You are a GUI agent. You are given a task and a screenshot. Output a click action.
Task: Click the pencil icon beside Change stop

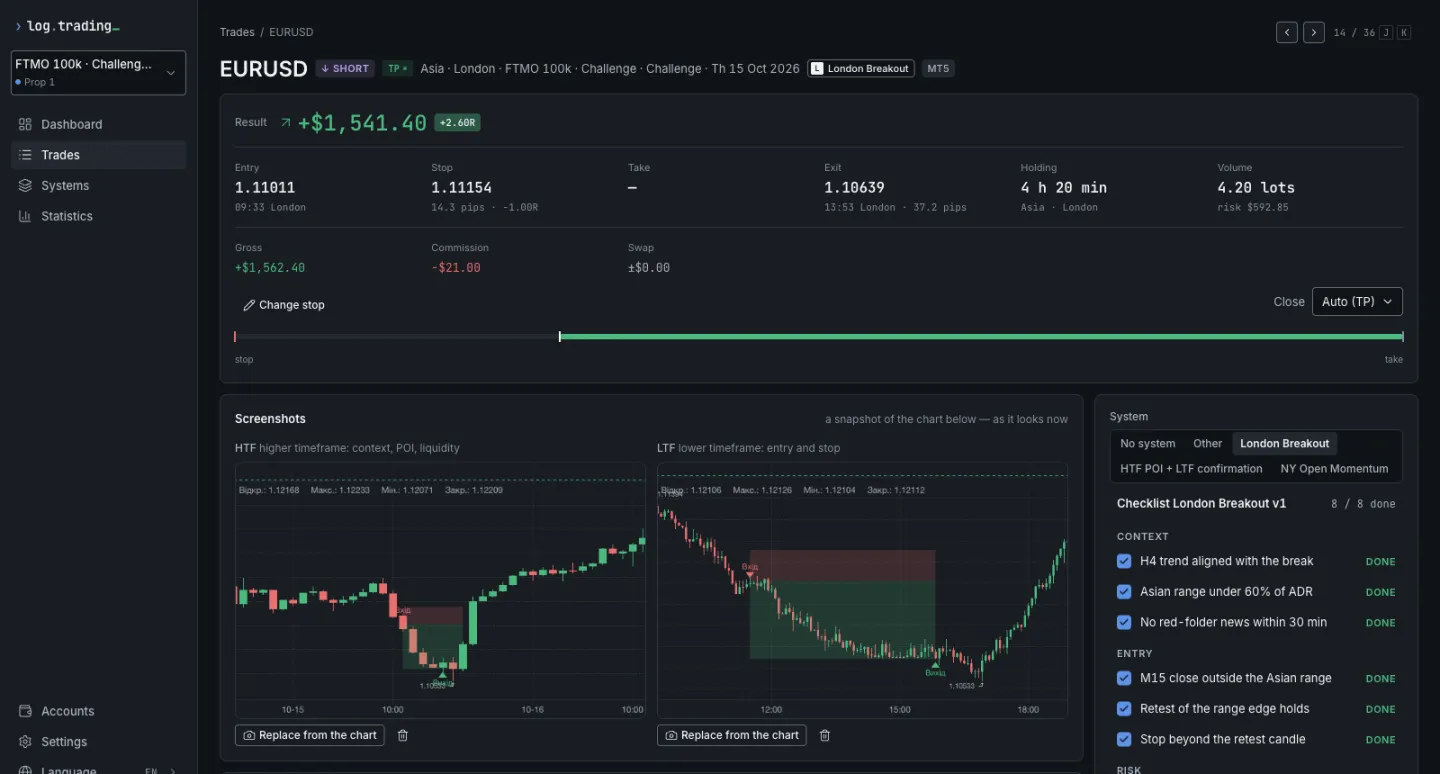click(249, 305)
